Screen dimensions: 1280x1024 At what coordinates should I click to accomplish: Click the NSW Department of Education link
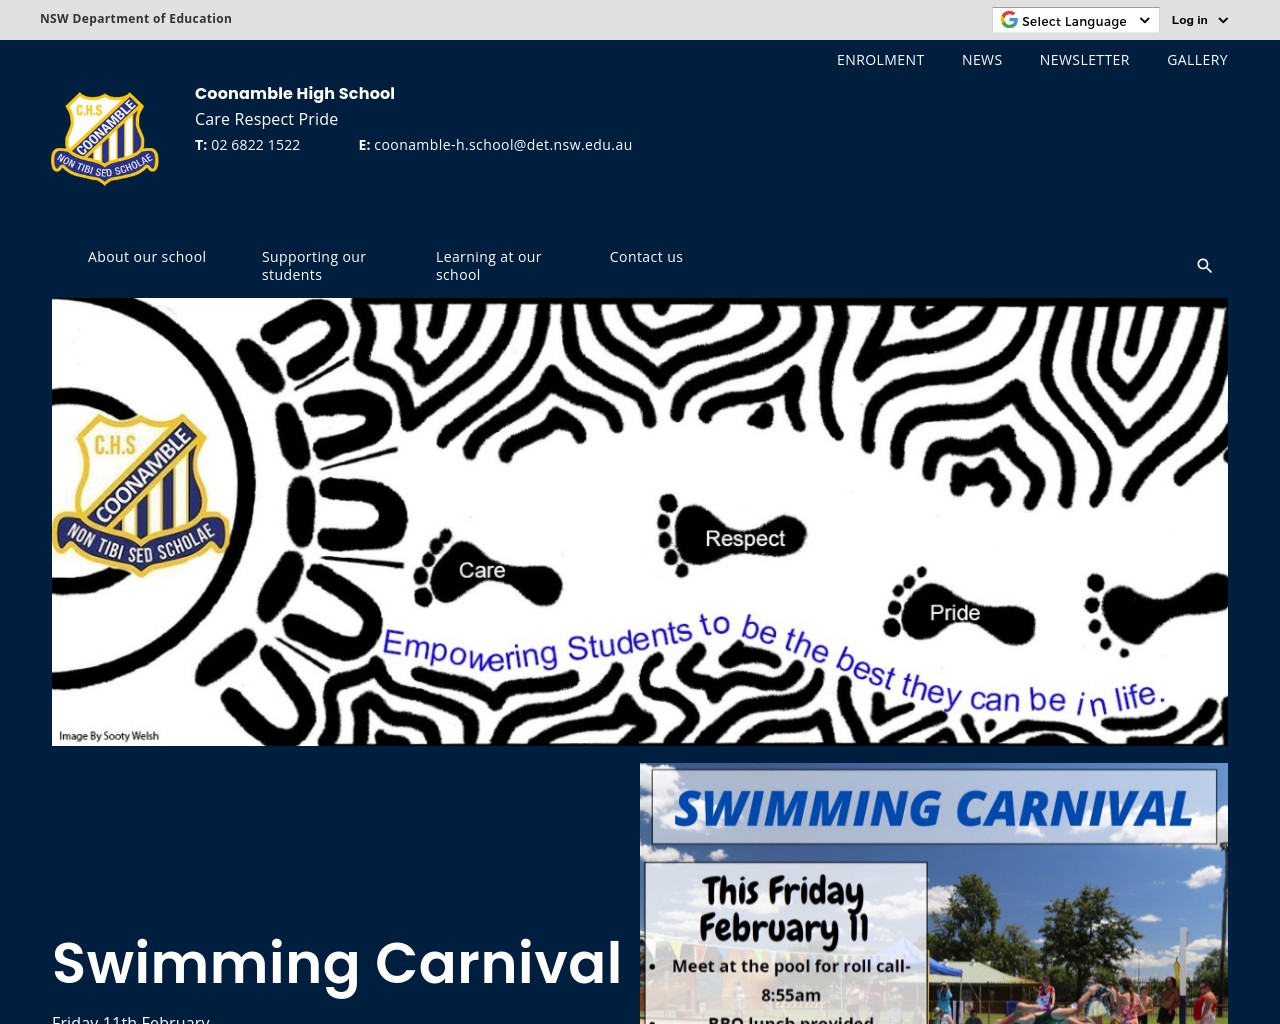pyautogui.click(x=136, y=19)
